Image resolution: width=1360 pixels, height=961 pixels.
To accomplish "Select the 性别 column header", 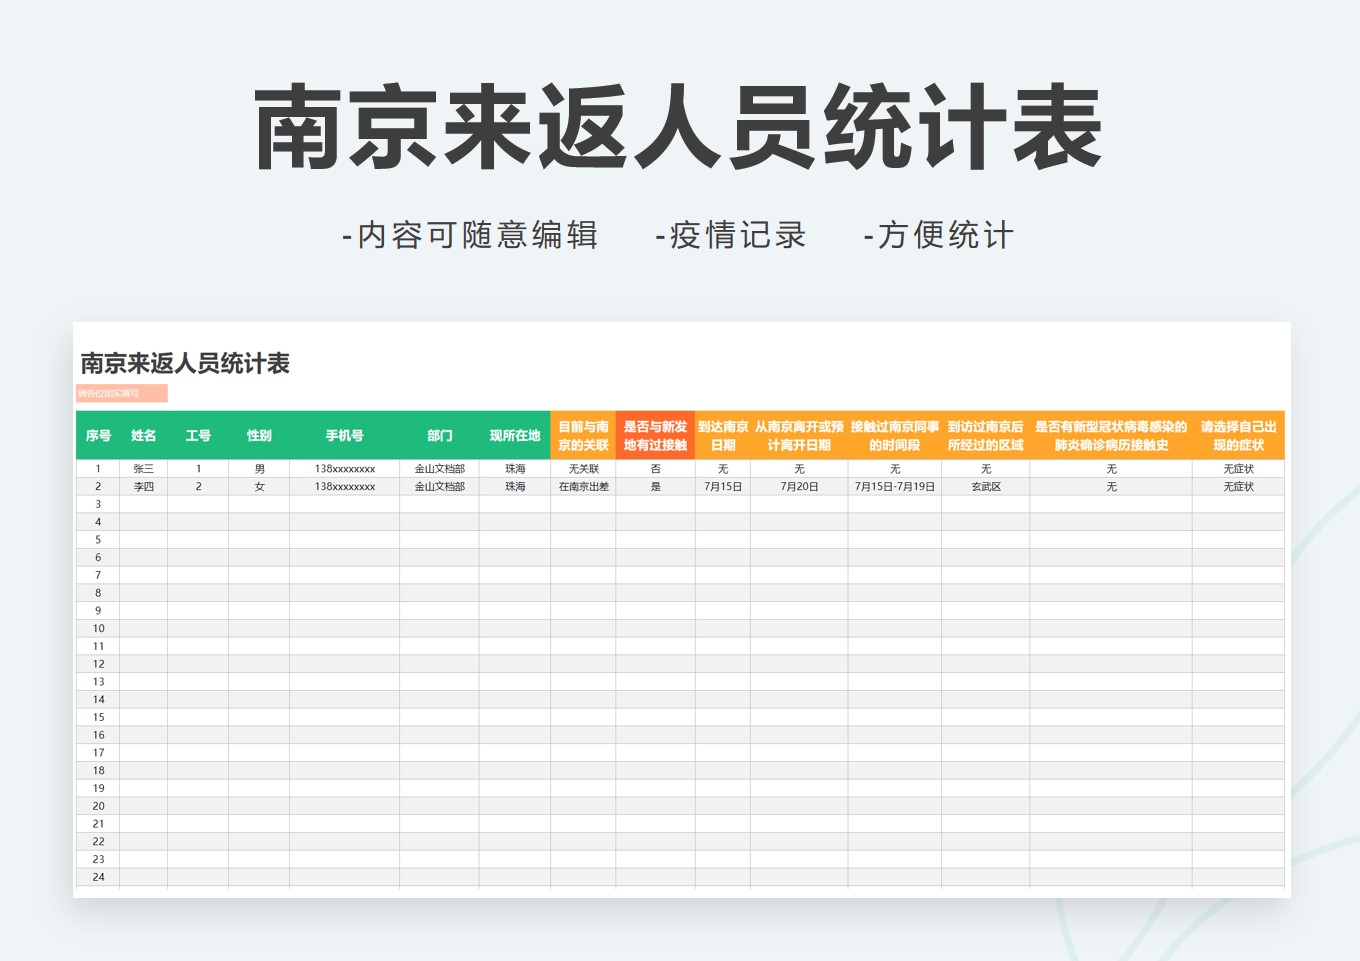I will [258, 435].
